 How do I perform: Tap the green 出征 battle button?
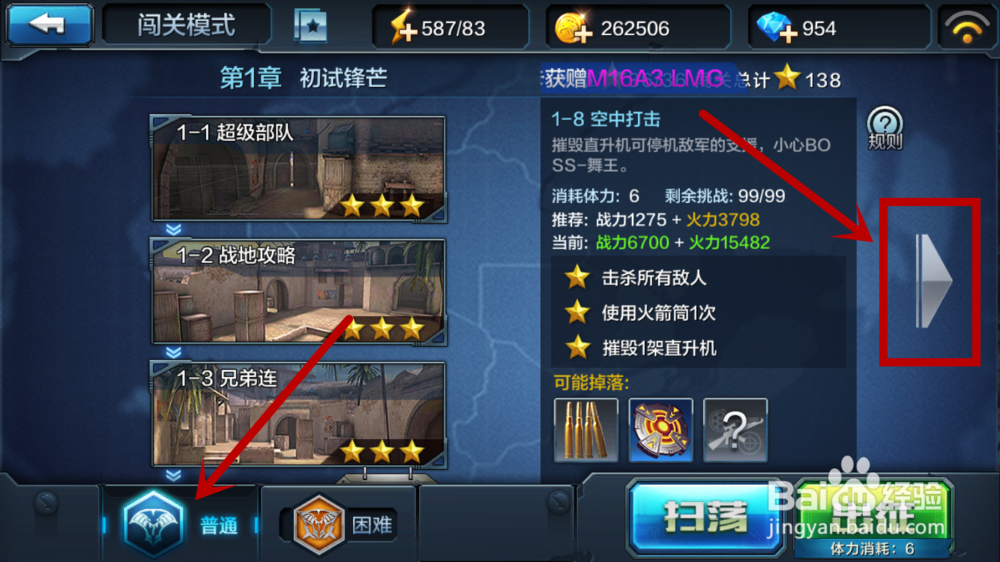click(x=874, y=518)
